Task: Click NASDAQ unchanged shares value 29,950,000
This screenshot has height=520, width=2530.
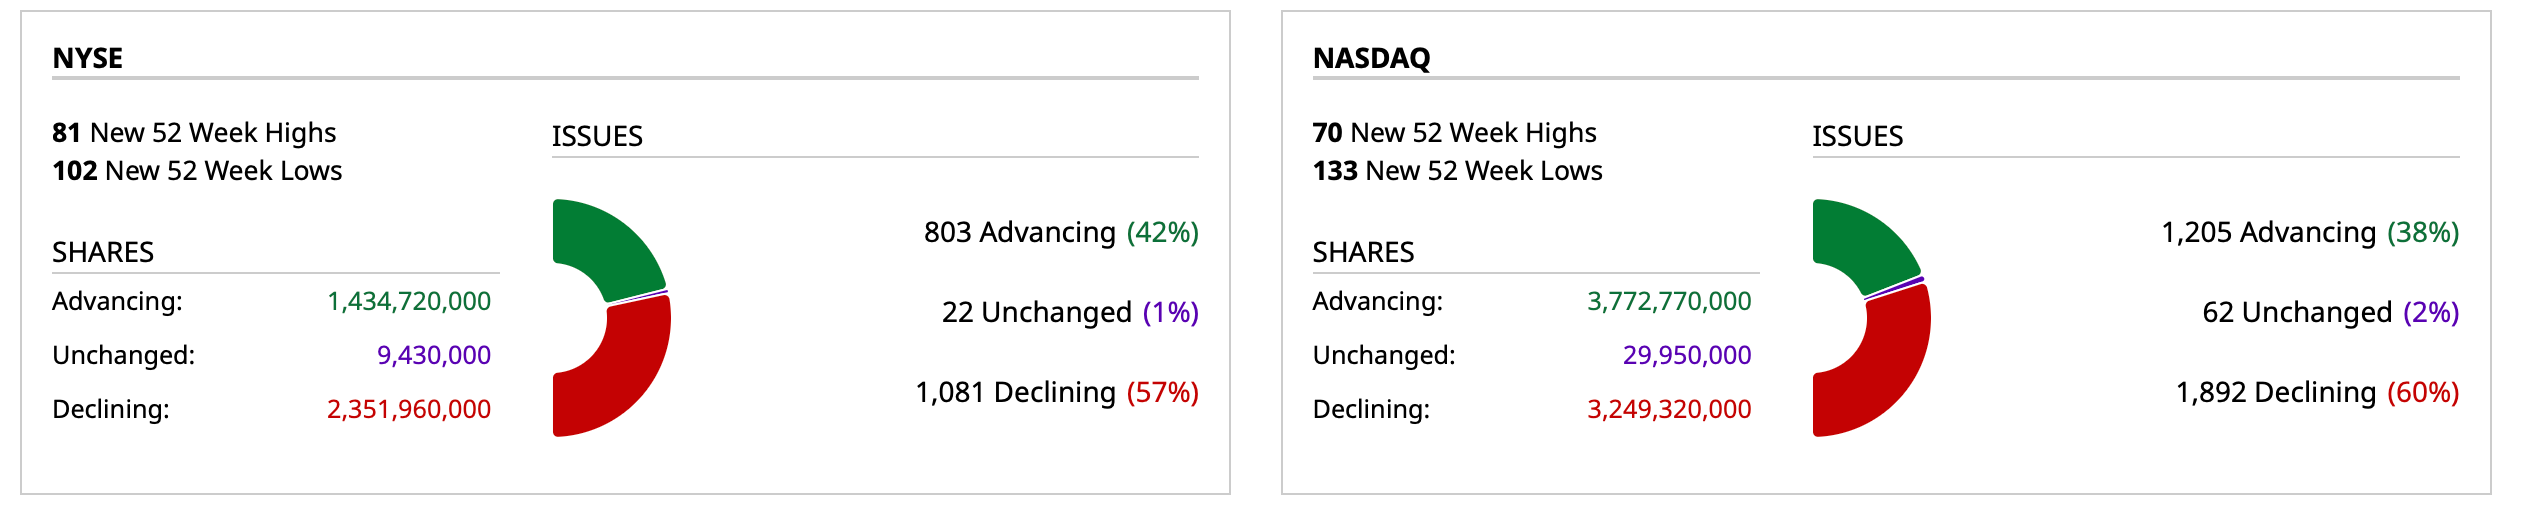Action: 1686,355
